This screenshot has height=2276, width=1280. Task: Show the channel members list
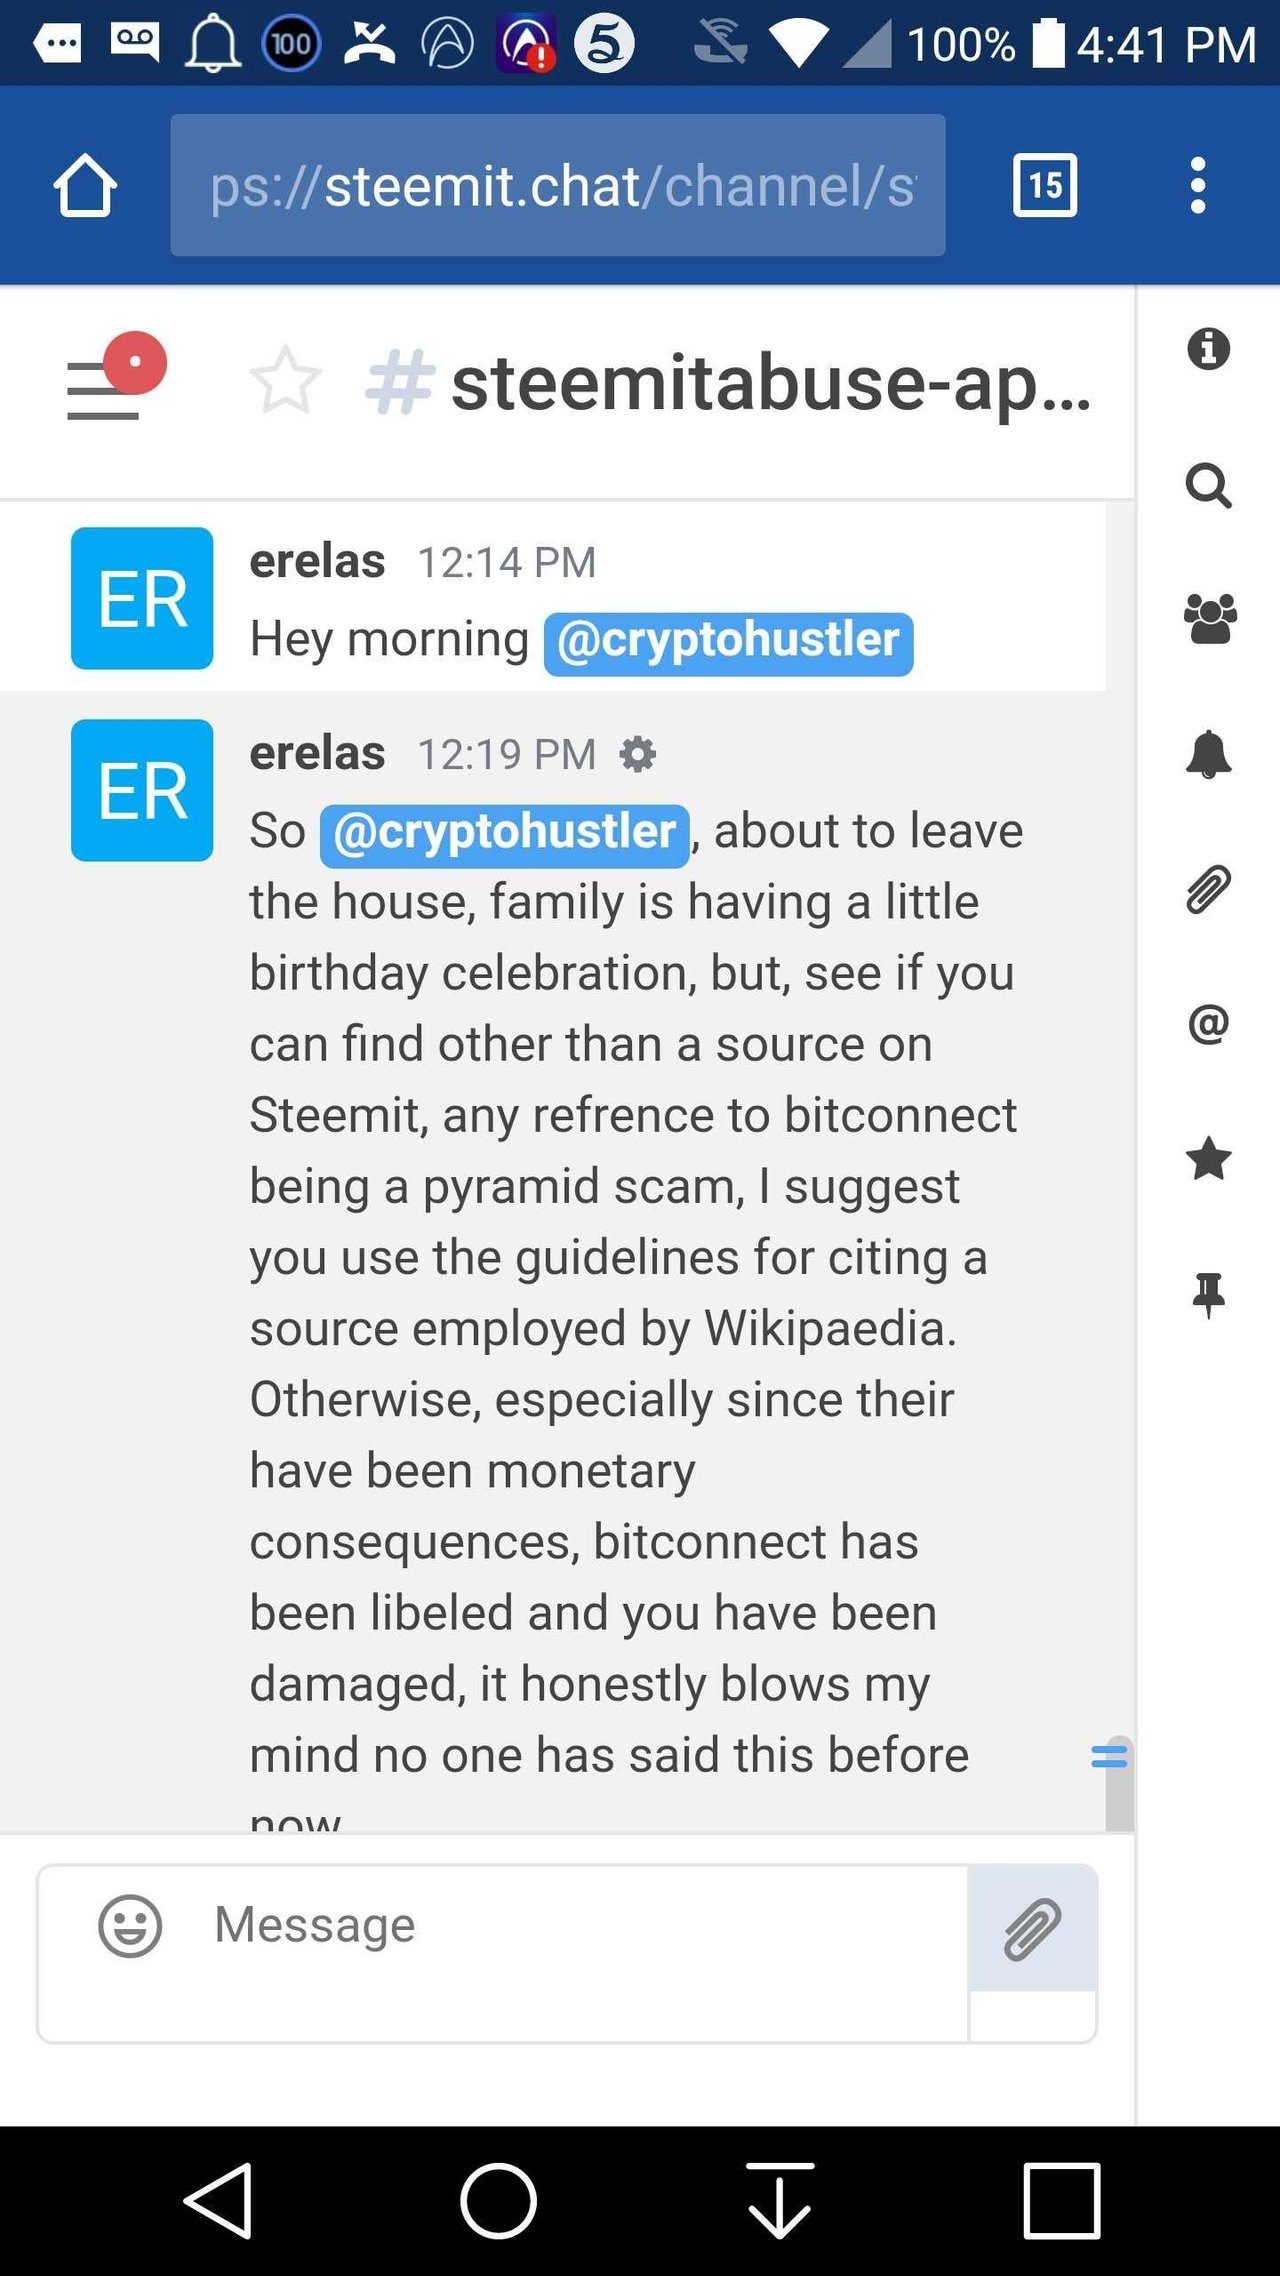click(x=1209, y=619)
